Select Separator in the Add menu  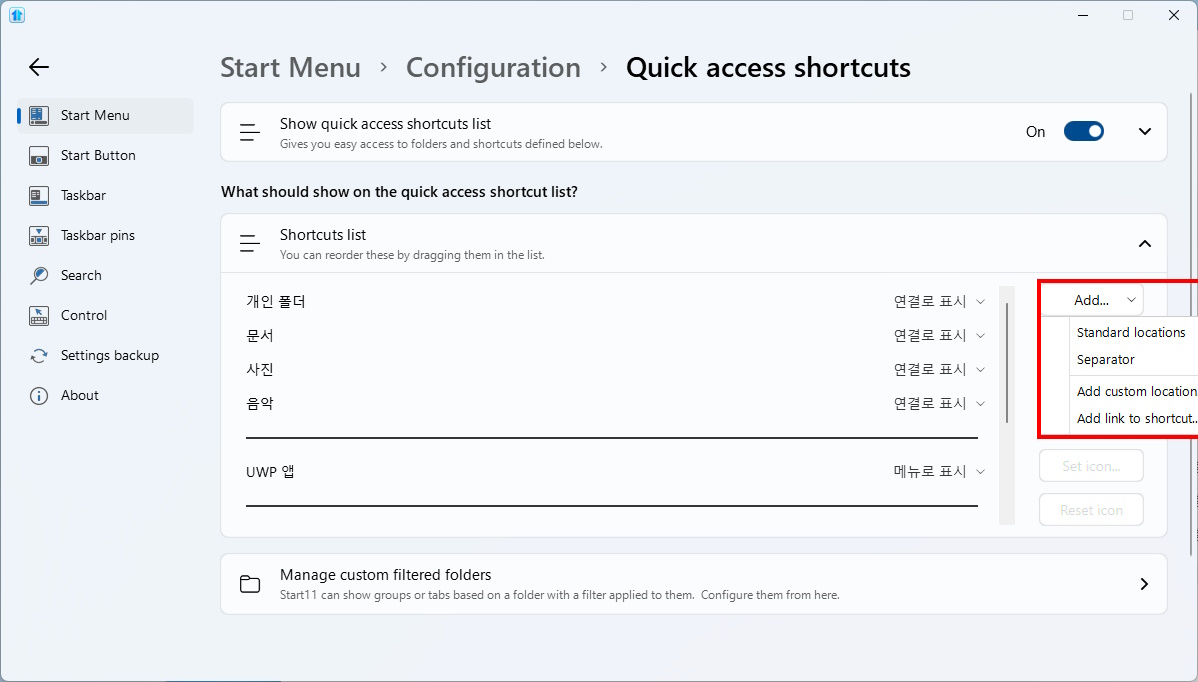click(1106, 359)
